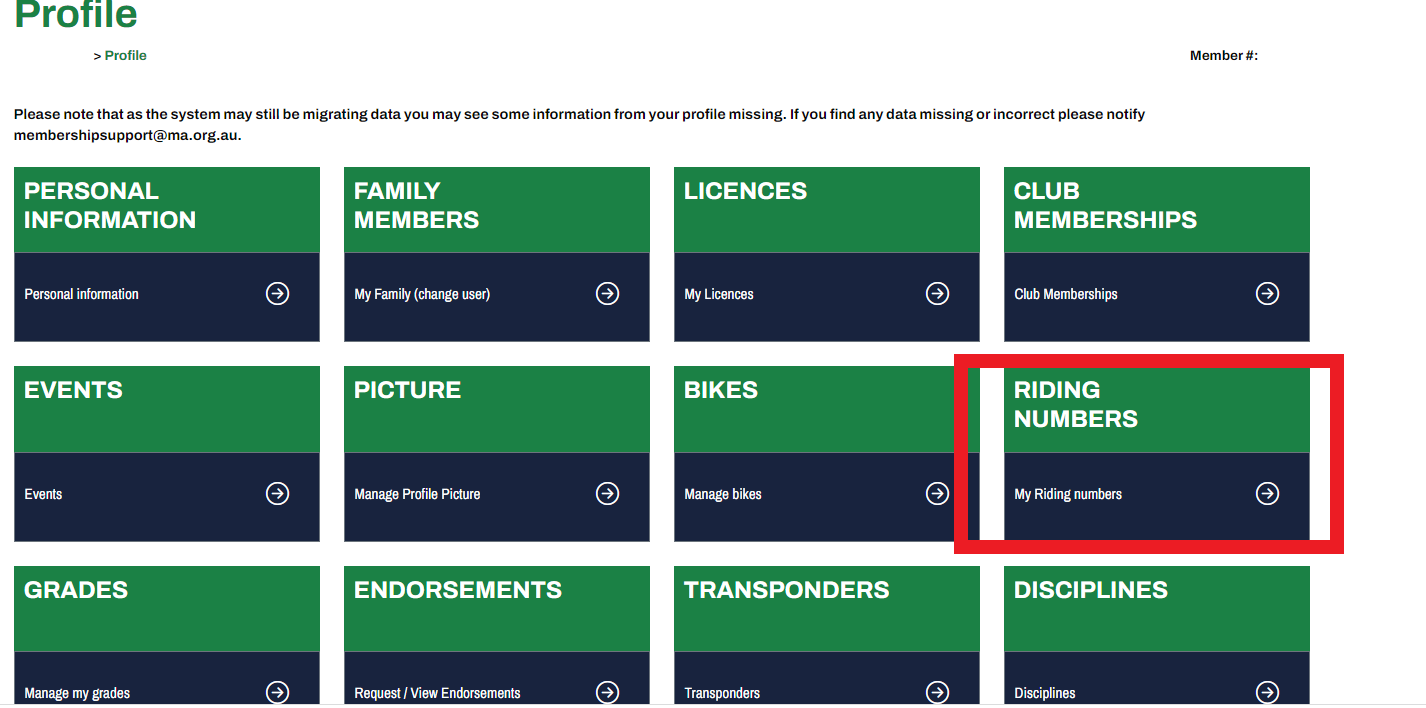This screenshot has height=708, width=1426.
Task: Click arrow icon beside Manage my grades
Action: coord(277,692)
